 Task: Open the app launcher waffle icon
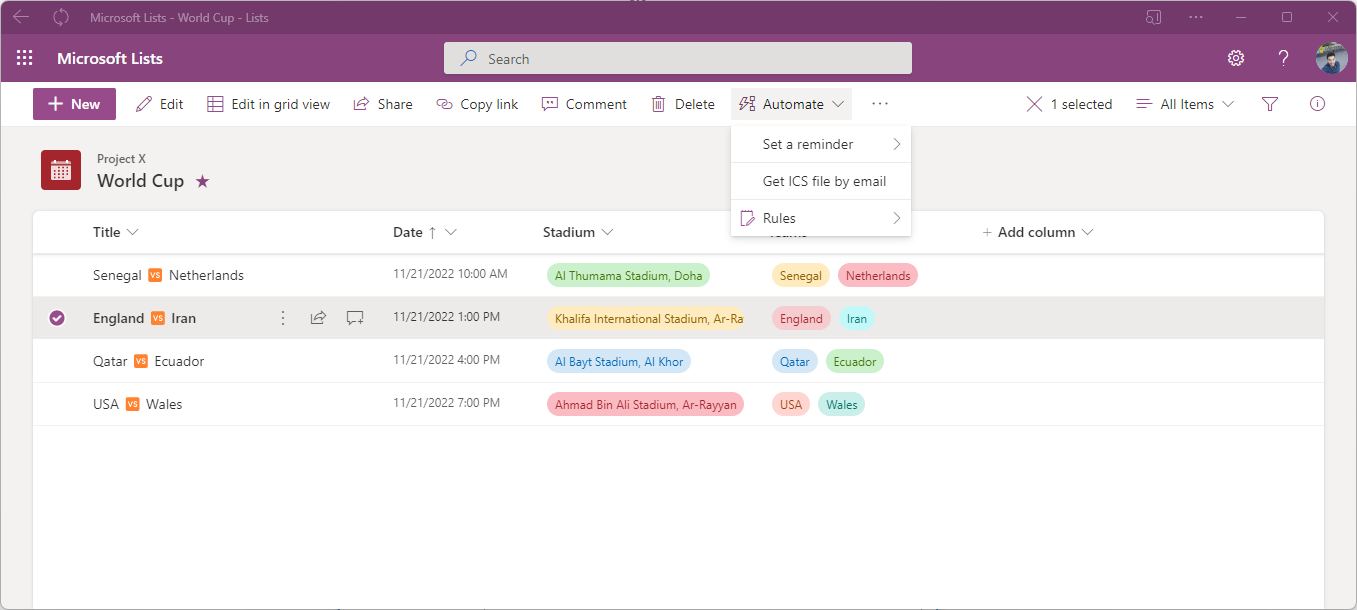[x=25, y=58]
